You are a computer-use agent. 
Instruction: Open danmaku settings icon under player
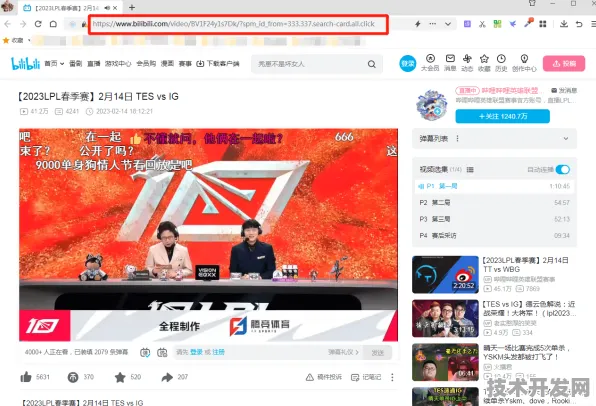[x=162, y=352]
